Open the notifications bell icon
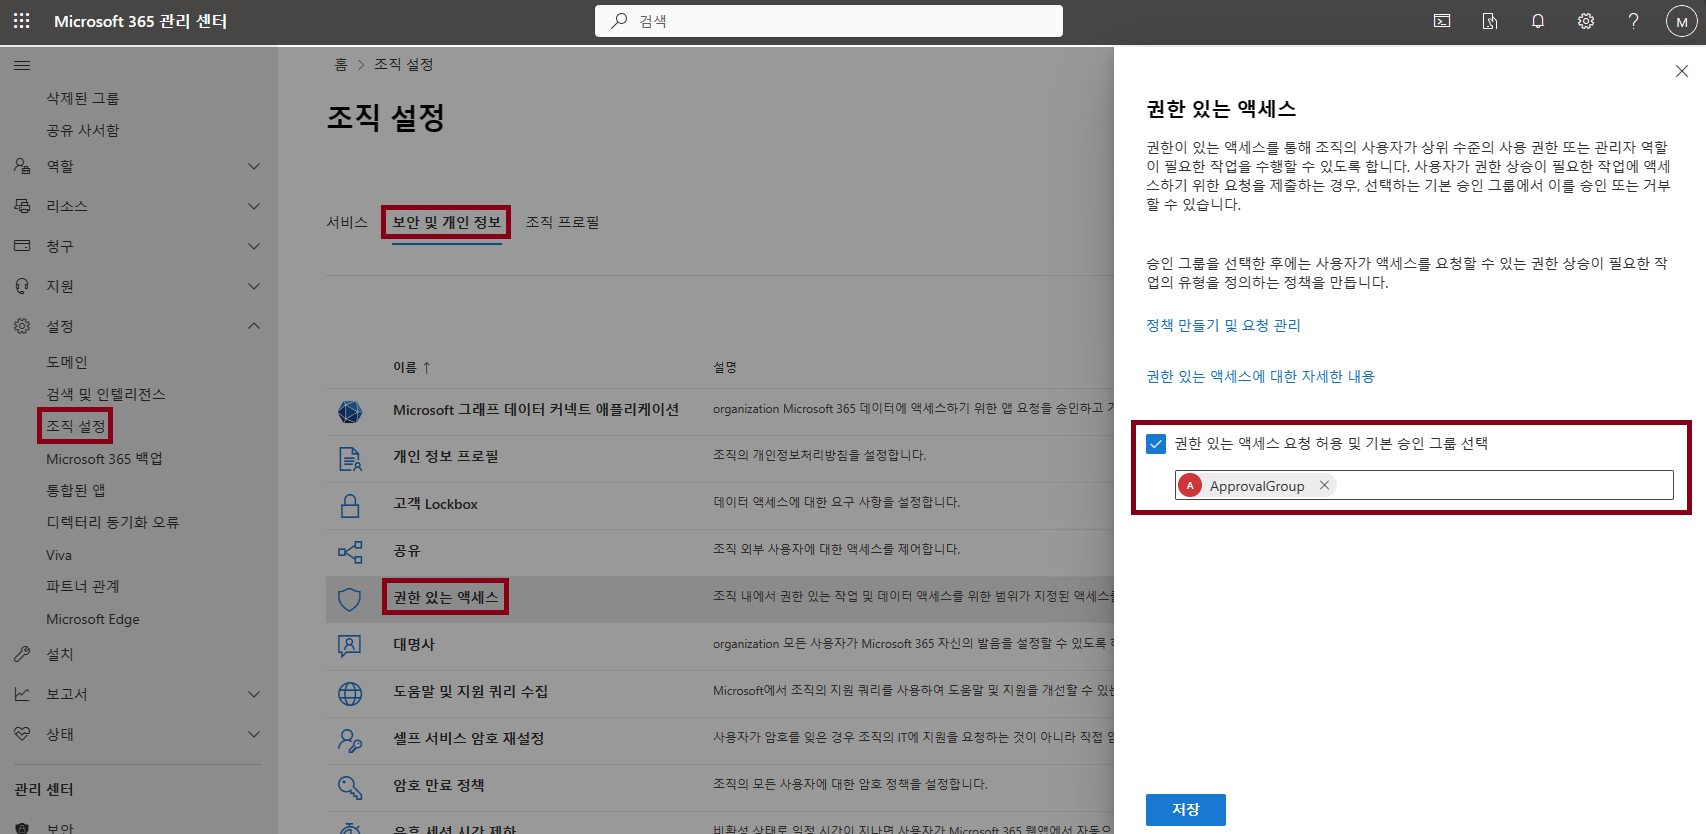 [1538, 21]
